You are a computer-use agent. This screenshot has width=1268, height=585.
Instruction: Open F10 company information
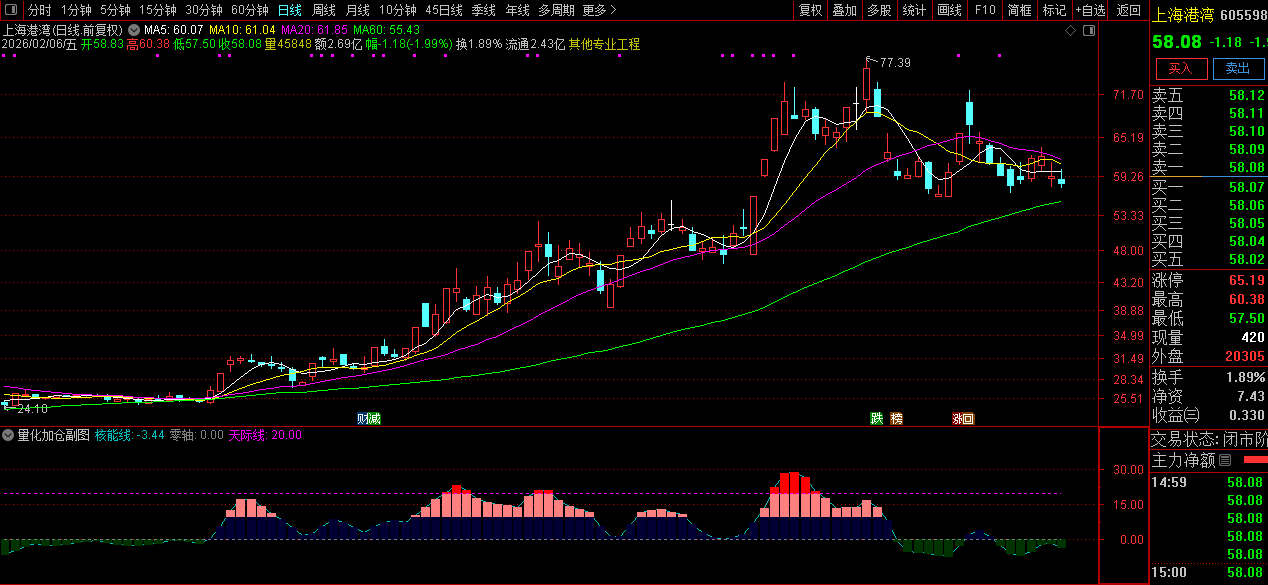coord(984,10)
